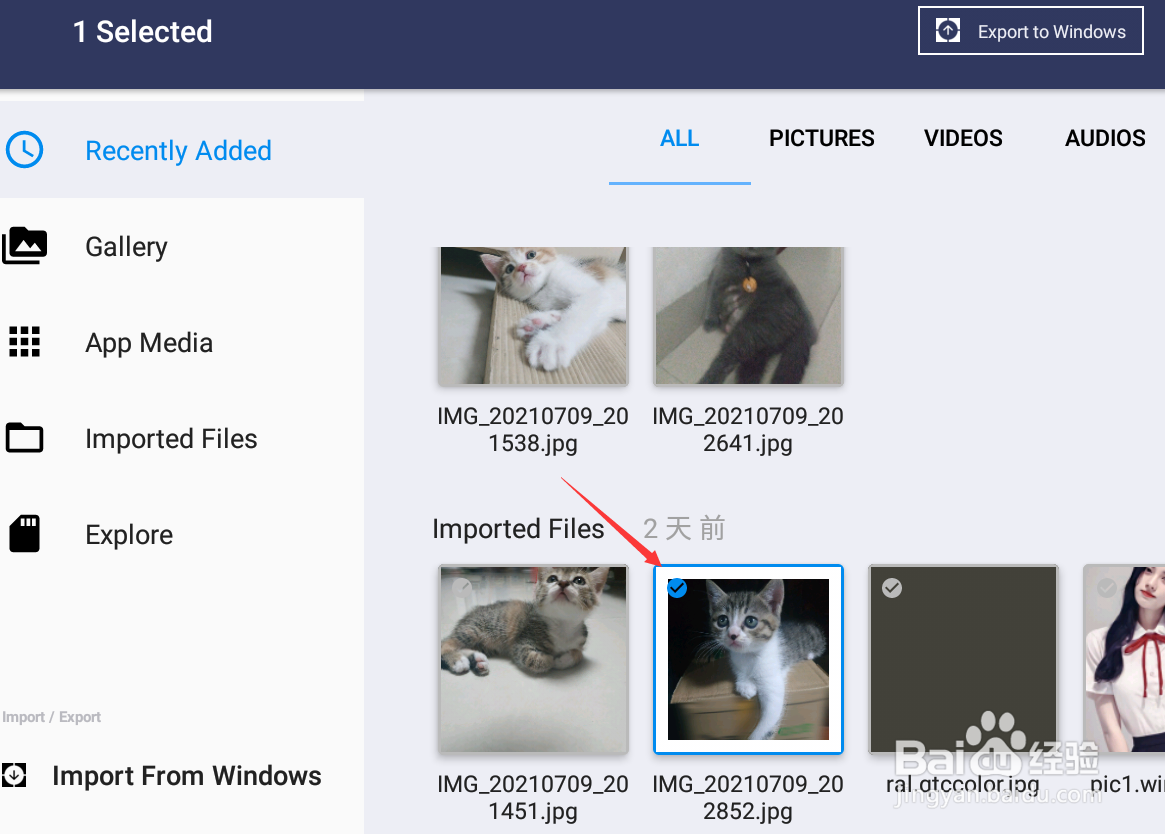The image size is (1165, 834).
Task: Switch to the VIDEOS tab
Action: (x=963, y=138)
